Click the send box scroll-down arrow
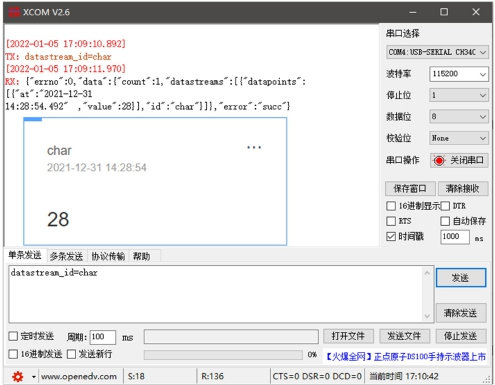 pos(427,316)
